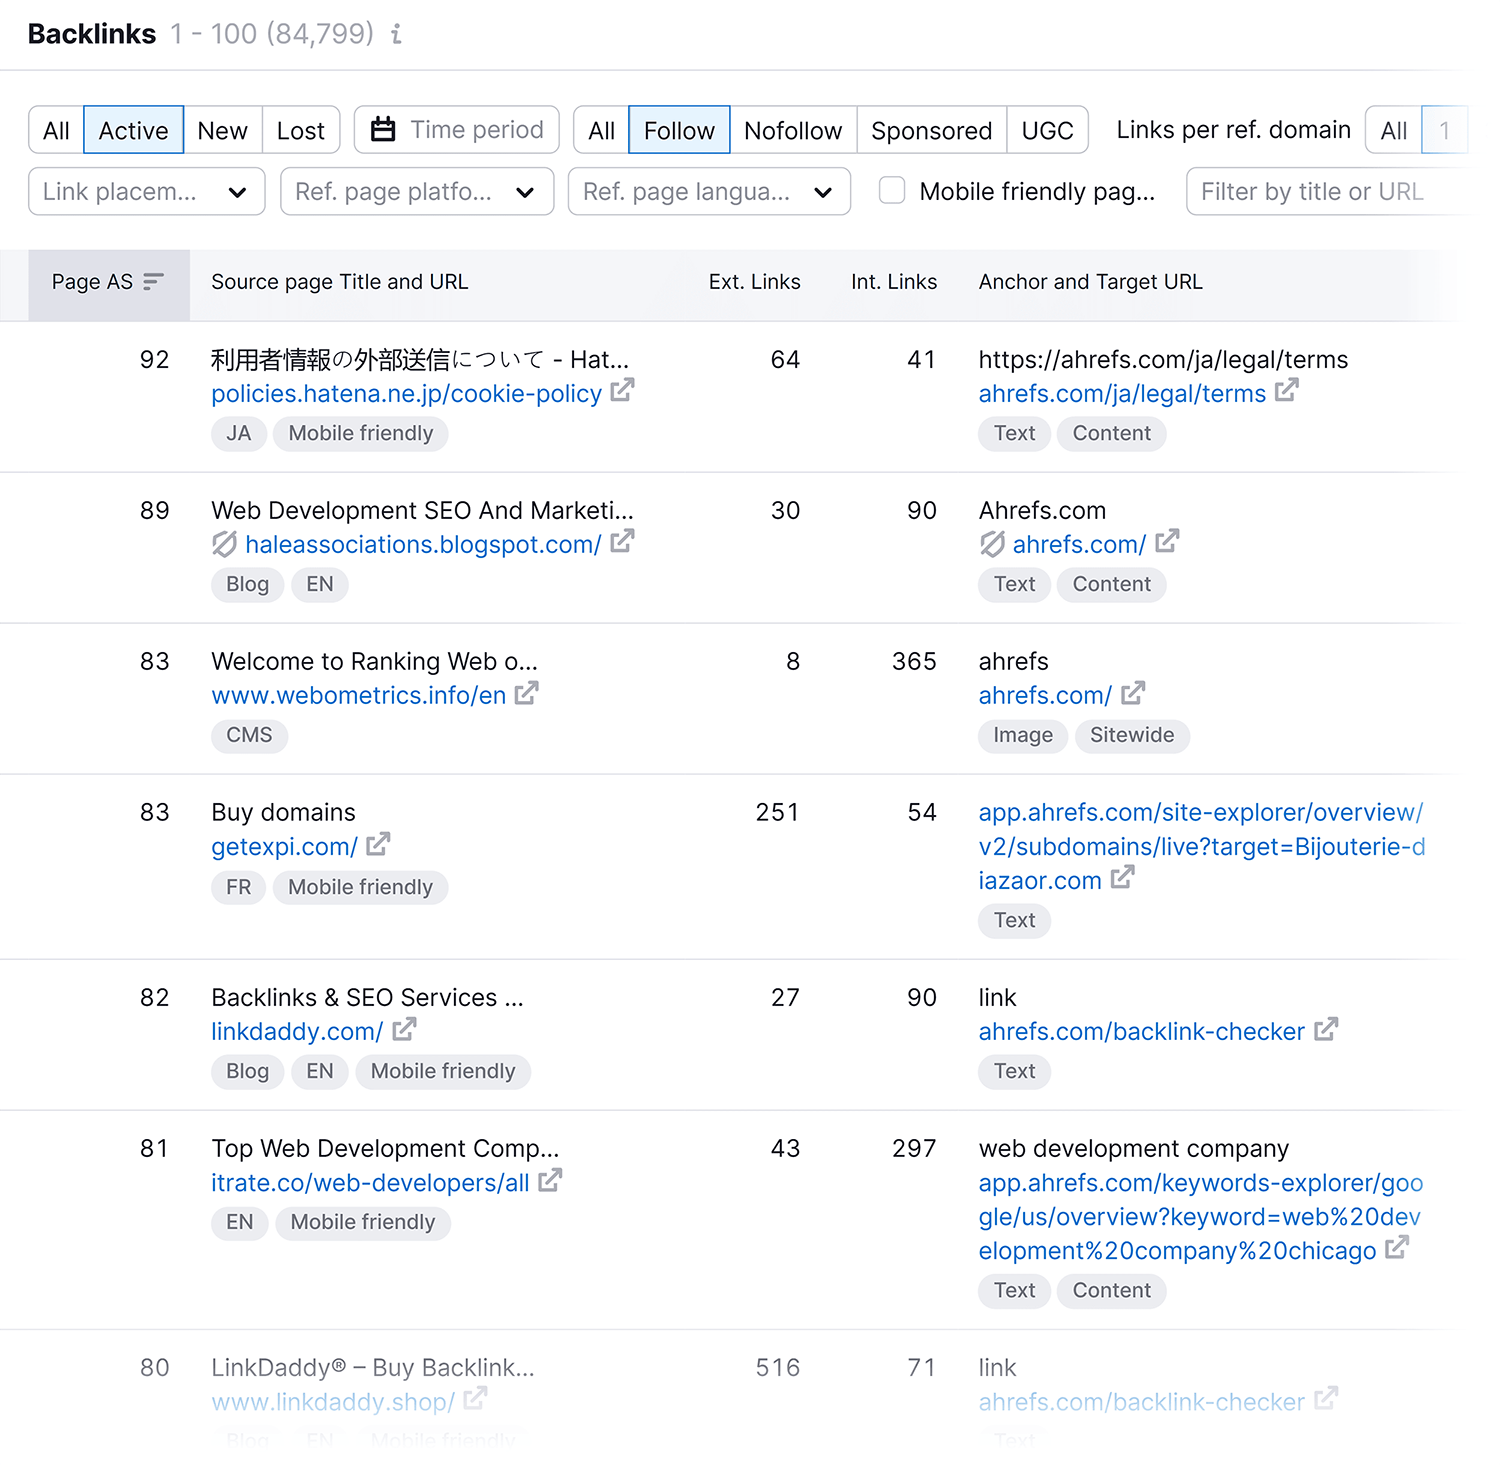Sort by the Page AS column header

pos(108,285)
